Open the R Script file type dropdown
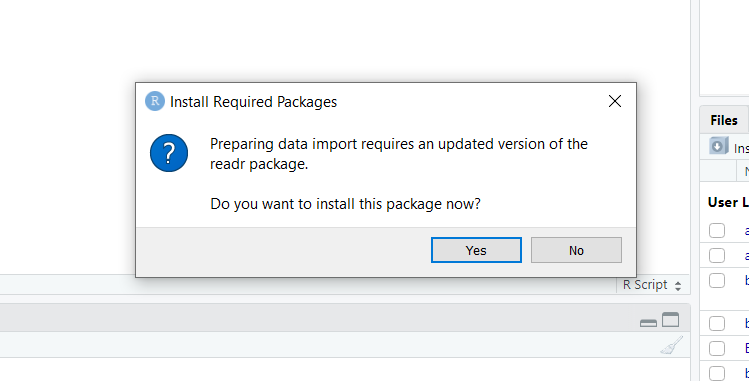Image resolution: width=749 pixels, height=381 pixels. pyautogui.click(x=652, y=285)
